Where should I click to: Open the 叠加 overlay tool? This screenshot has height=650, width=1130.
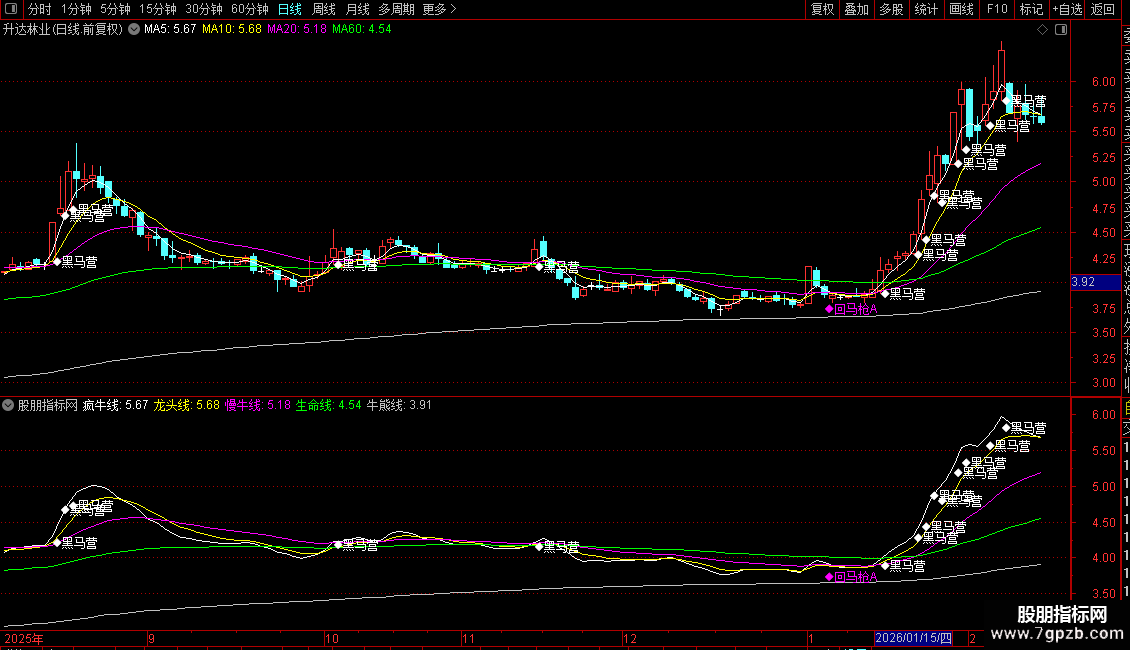coord(856,10)
